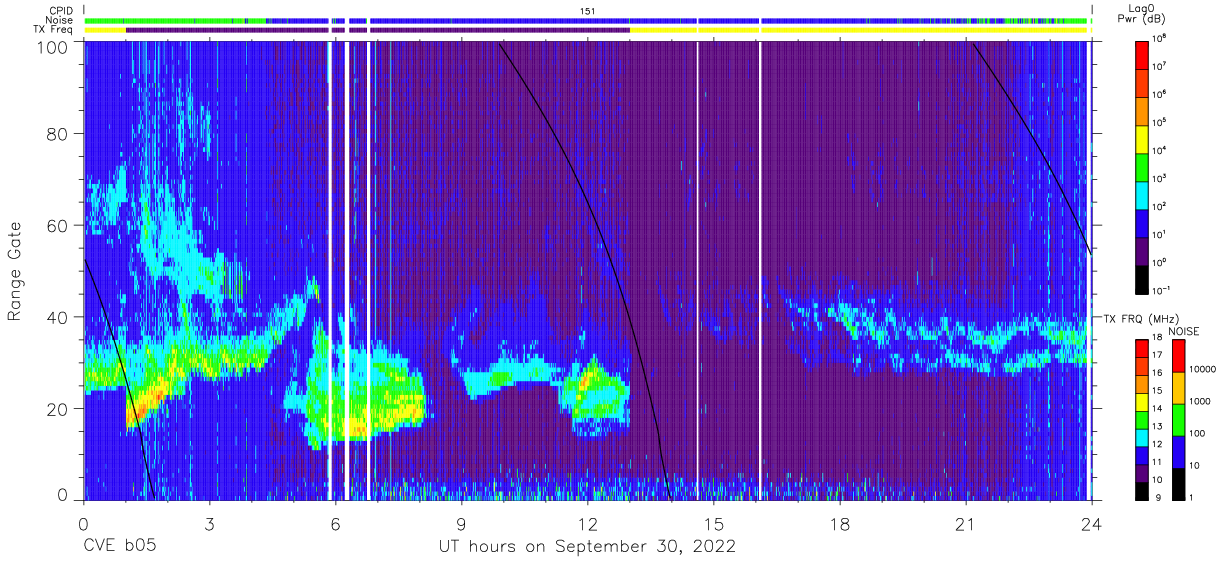The width and height of the screenshot is (1228, 567).
Task: Select the cyan segment of the TX FRQ colorbar
Action: coord(1144,437)
